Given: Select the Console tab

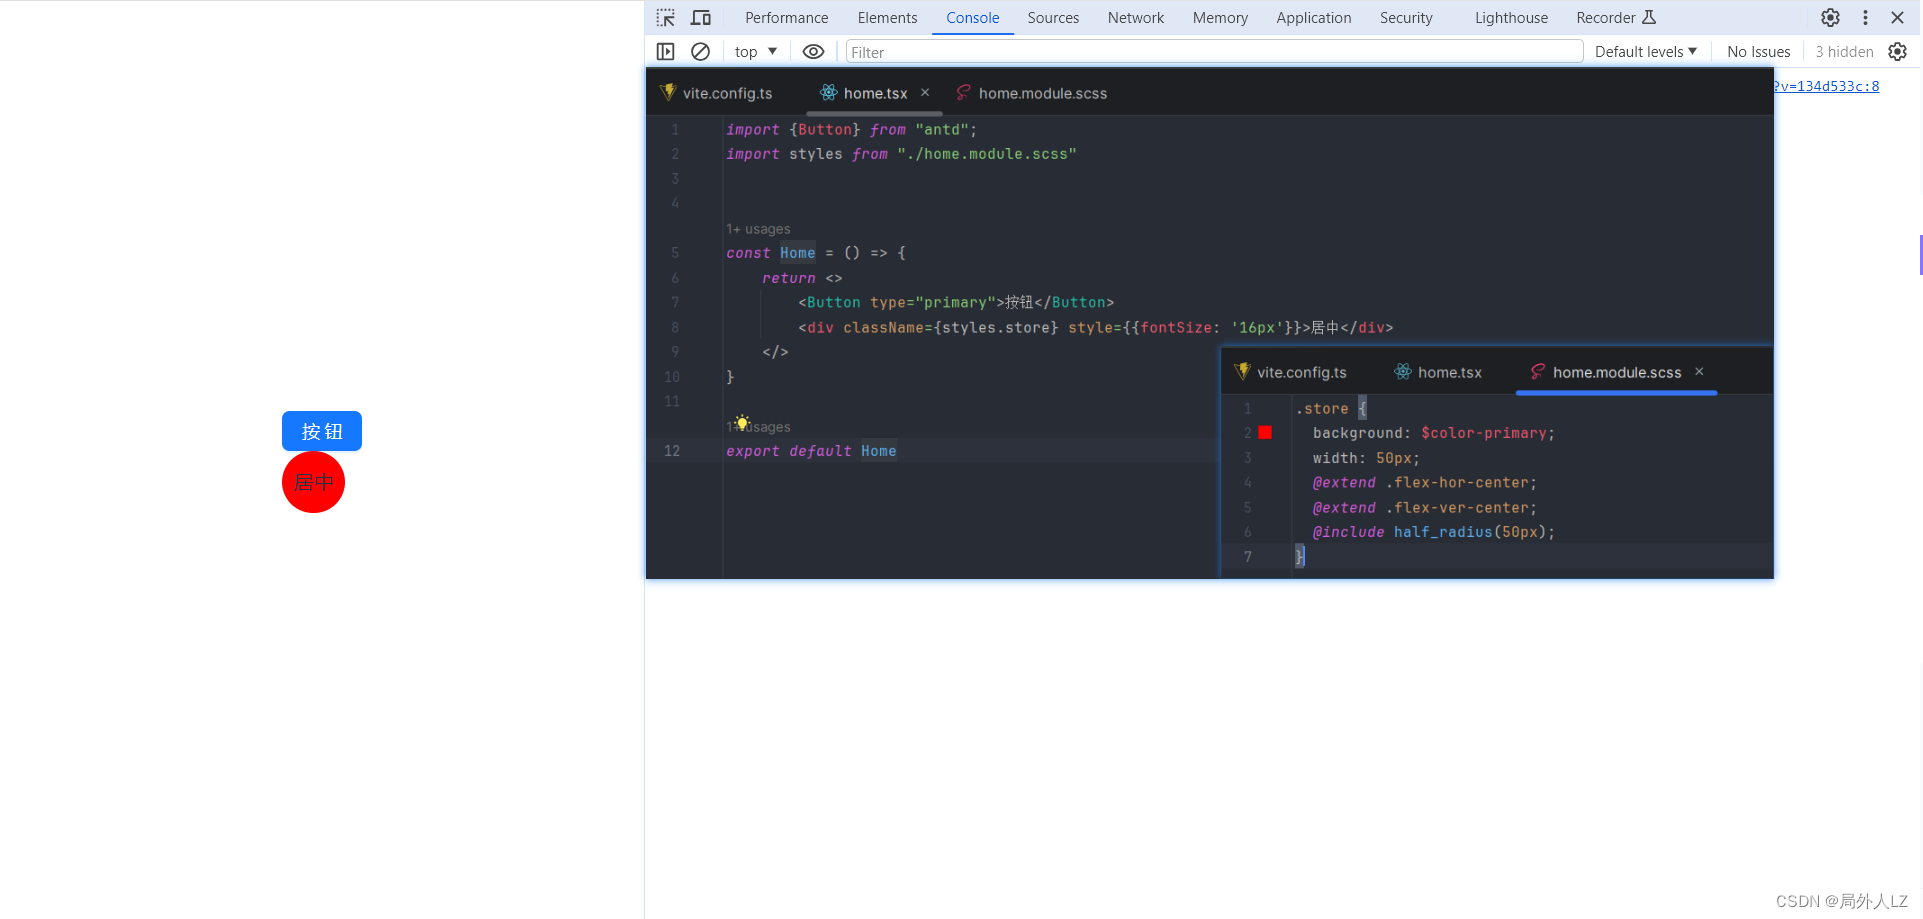Looking at the screenshot, I should pos(973,18).
